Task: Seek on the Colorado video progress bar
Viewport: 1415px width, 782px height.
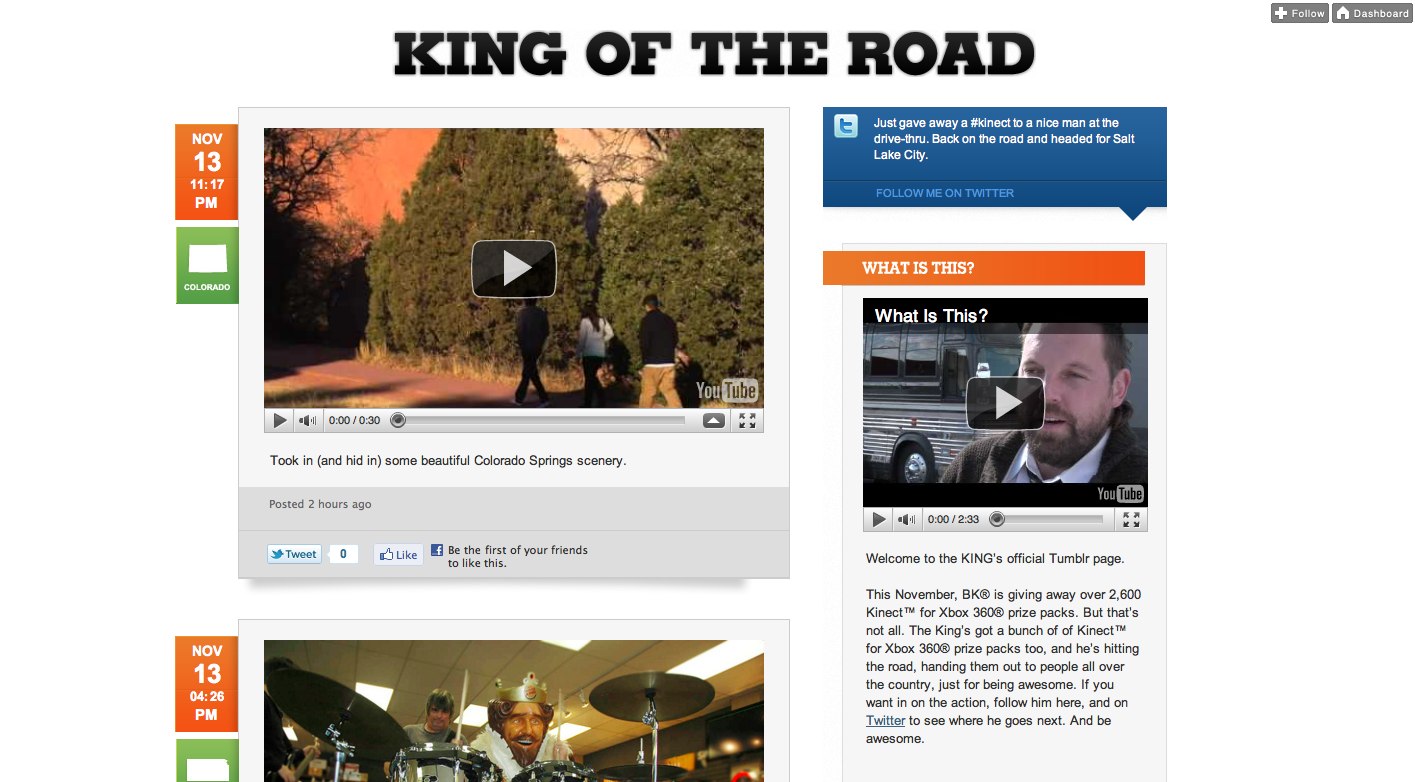Action: click(541, 421)
